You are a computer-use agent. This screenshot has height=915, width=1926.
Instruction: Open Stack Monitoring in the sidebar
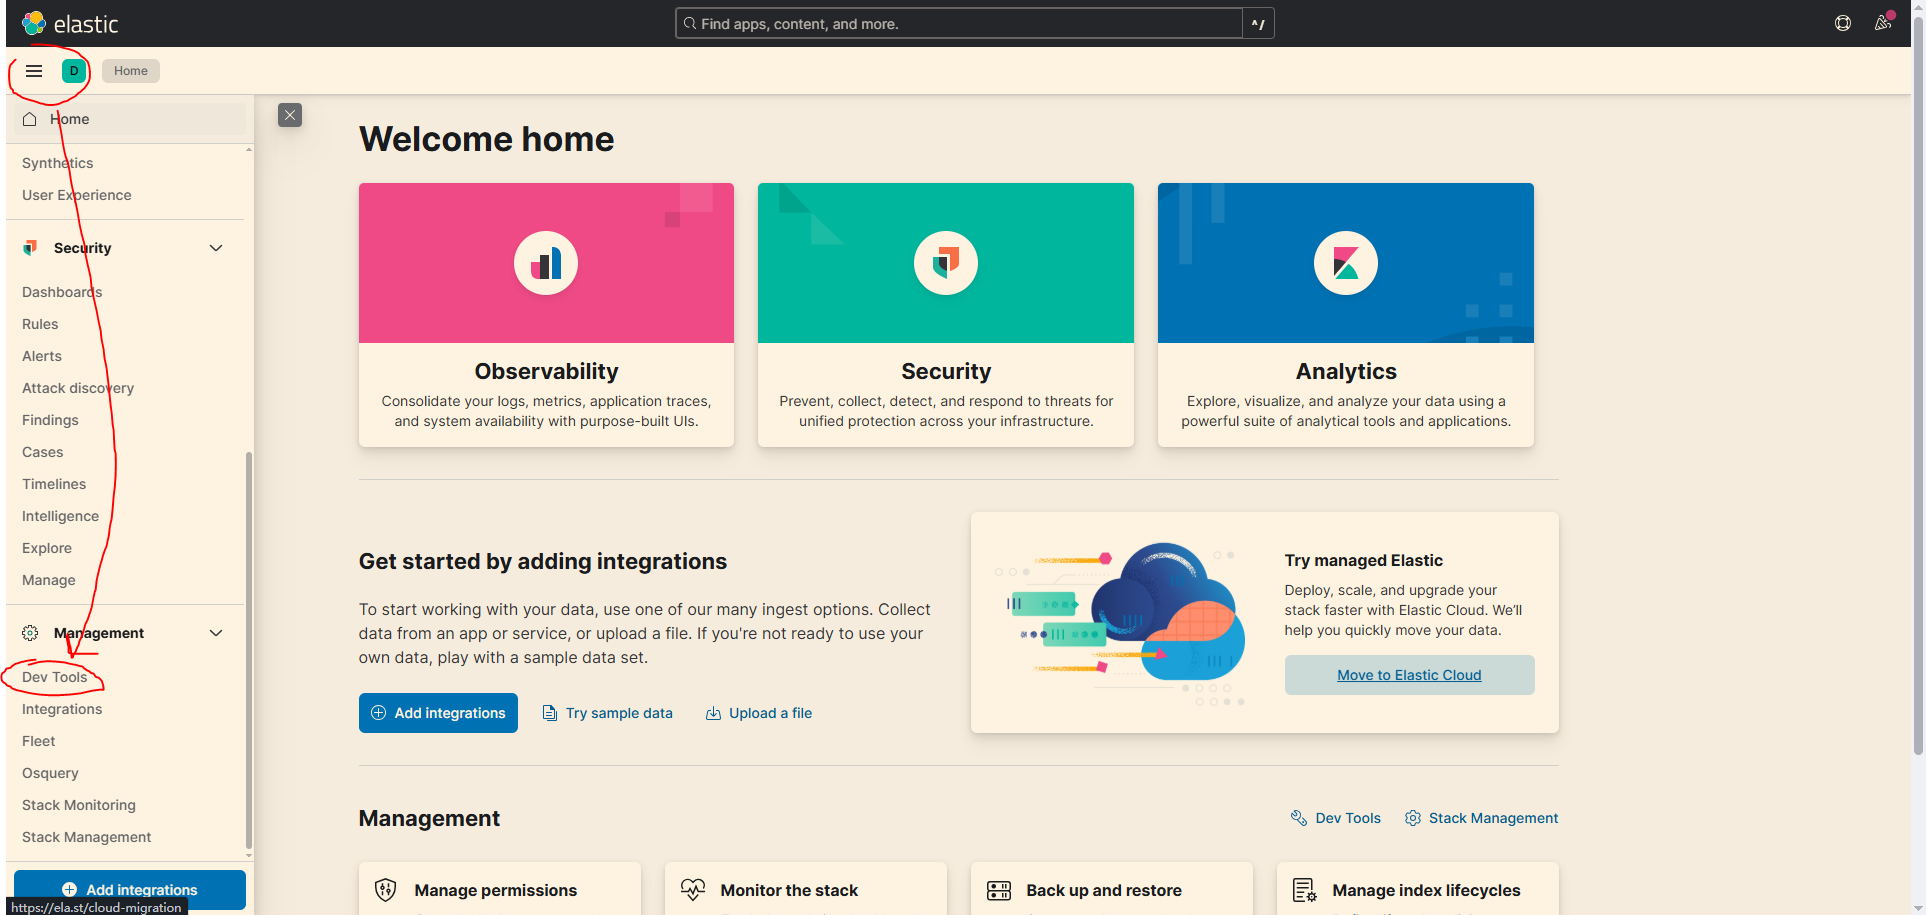coord(79,805)
